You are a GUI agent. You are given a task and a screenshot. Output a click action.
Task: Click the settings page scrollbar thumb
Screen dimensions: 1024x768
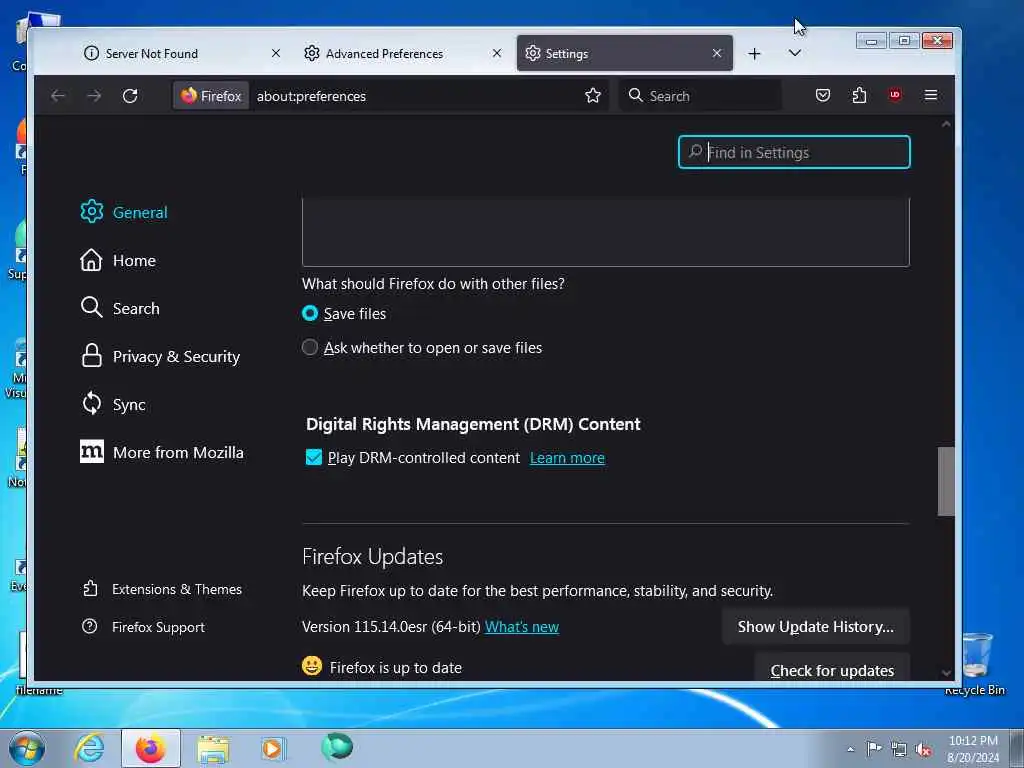946,481
